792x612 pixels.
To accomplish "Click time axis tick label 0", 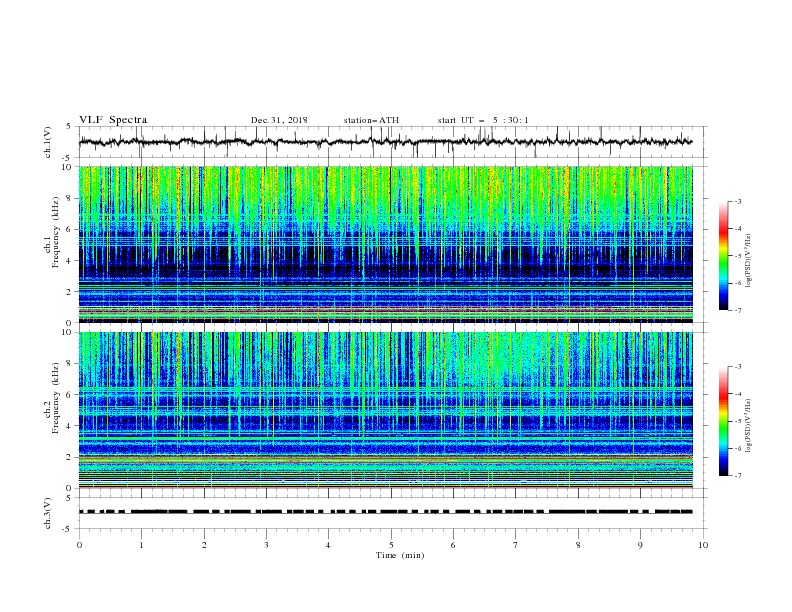I will [79, 545].
